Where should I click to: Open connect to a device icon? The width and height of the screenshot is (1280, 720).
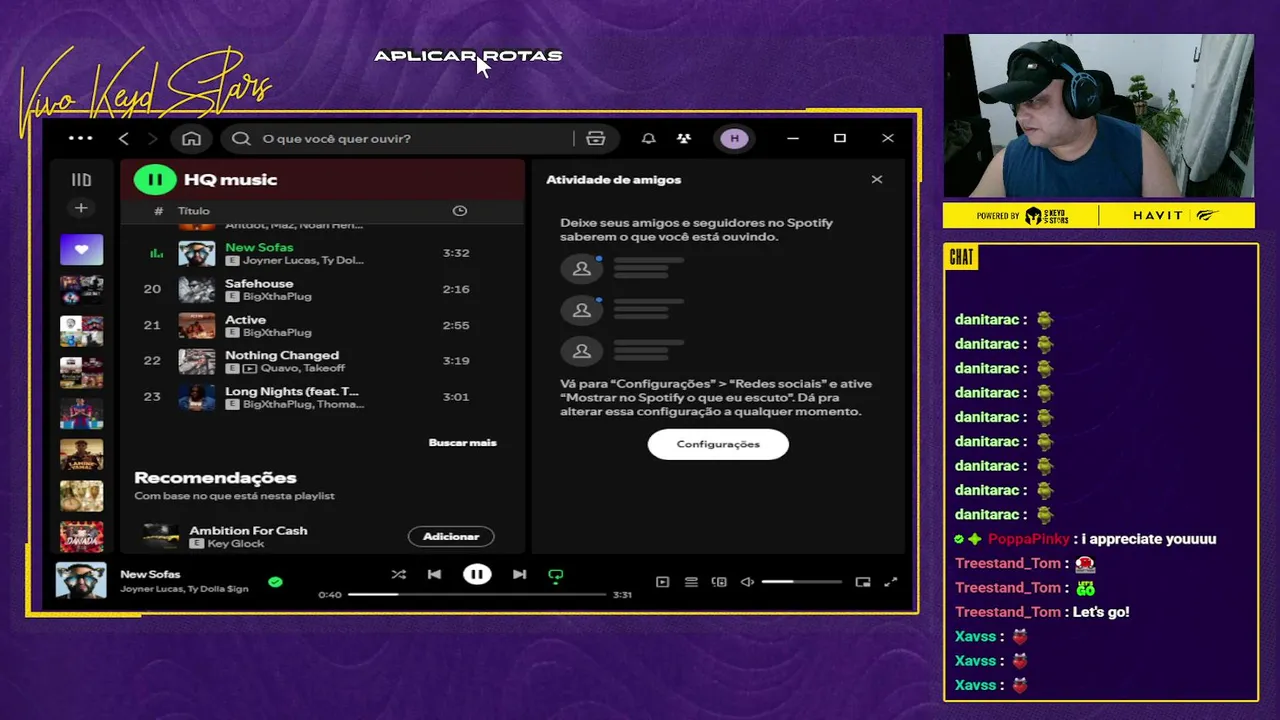(719, 582)
